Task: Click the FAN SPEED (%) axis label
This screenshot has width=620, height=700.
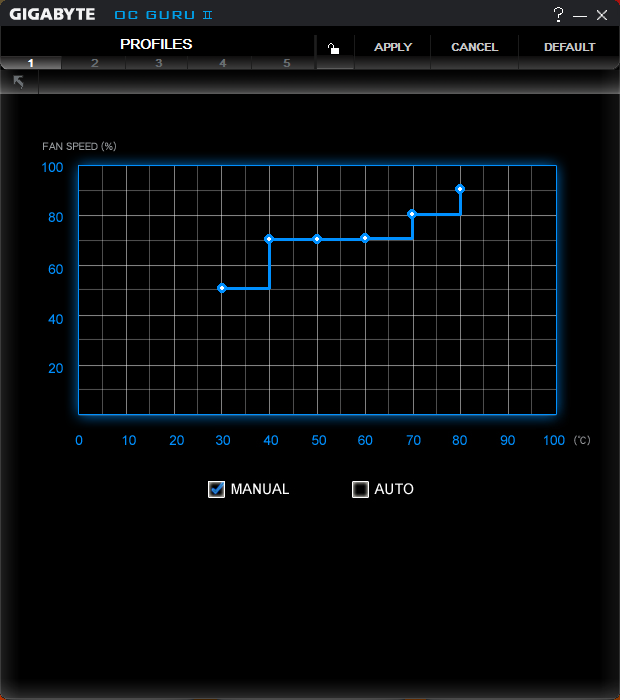Action: pos(79,146)
